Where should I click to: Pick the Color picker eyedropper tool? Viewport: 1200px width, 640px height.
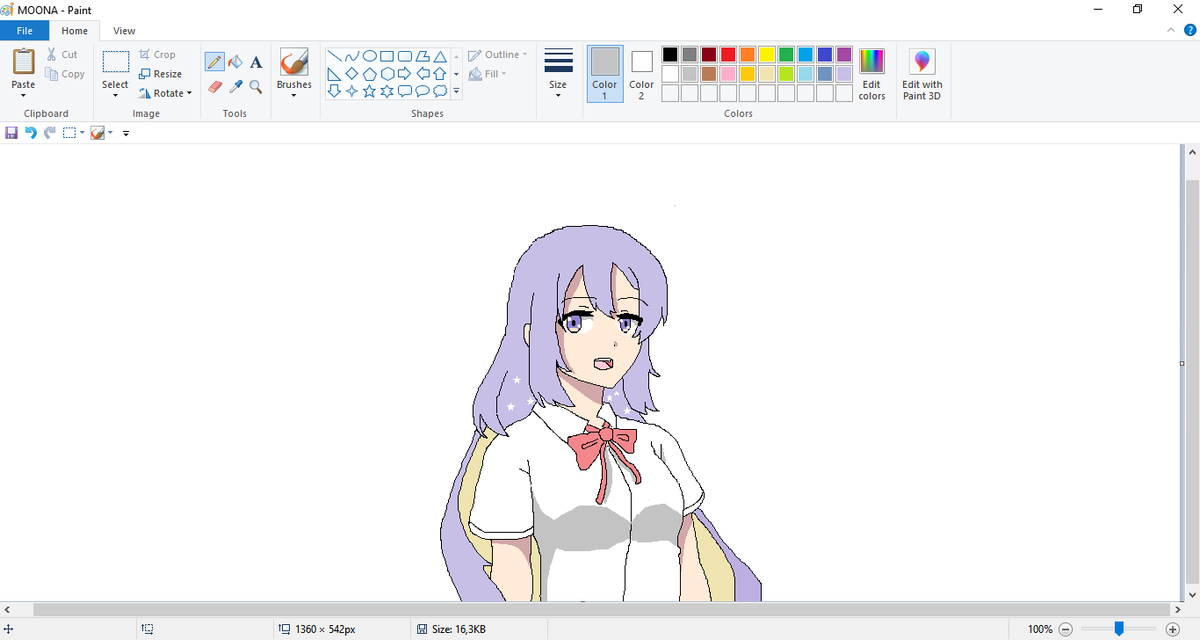pyautogui.click(x=235, y=87)
